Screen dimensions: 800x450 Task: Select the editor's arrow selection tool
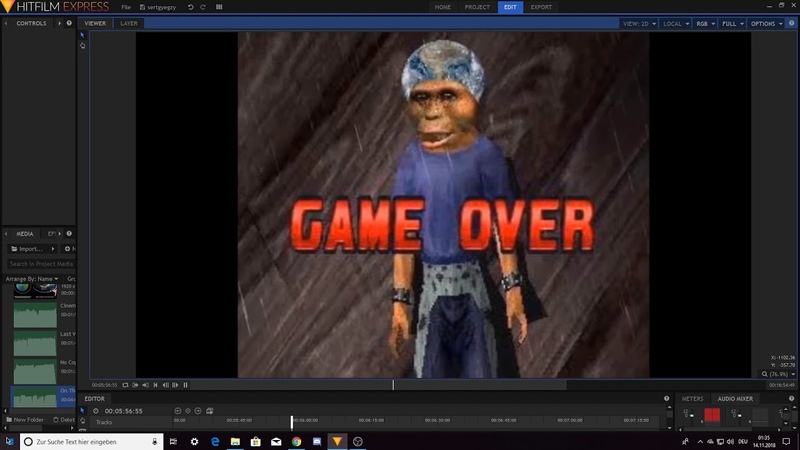point(82,411)
